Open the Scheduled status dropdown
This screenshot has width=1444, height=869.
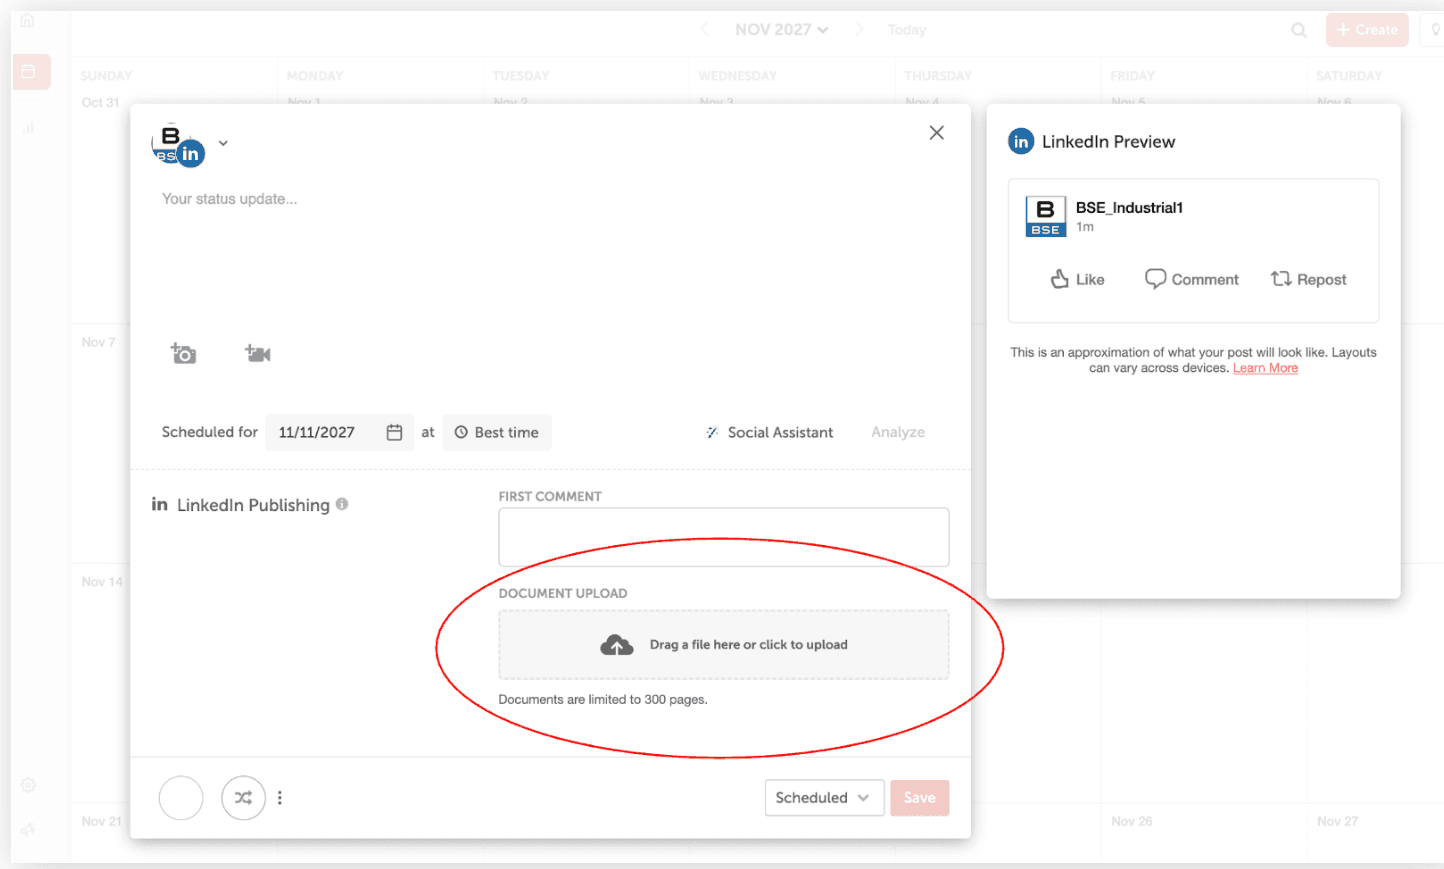pos(823,798)
